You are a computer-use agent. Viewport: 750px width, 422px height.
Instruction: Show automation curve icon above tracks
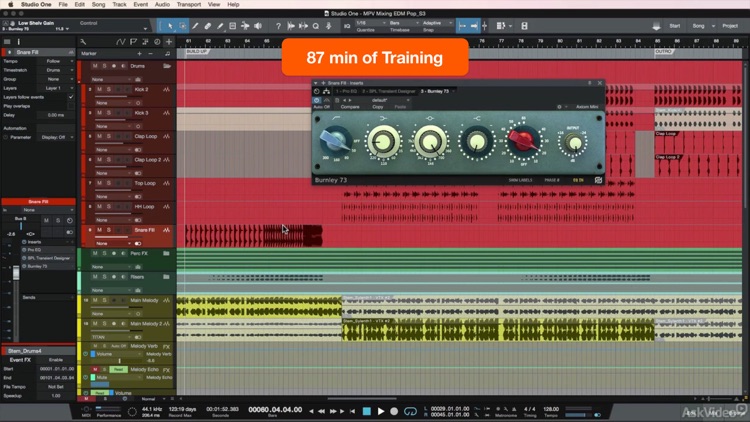tap(121, 42)
